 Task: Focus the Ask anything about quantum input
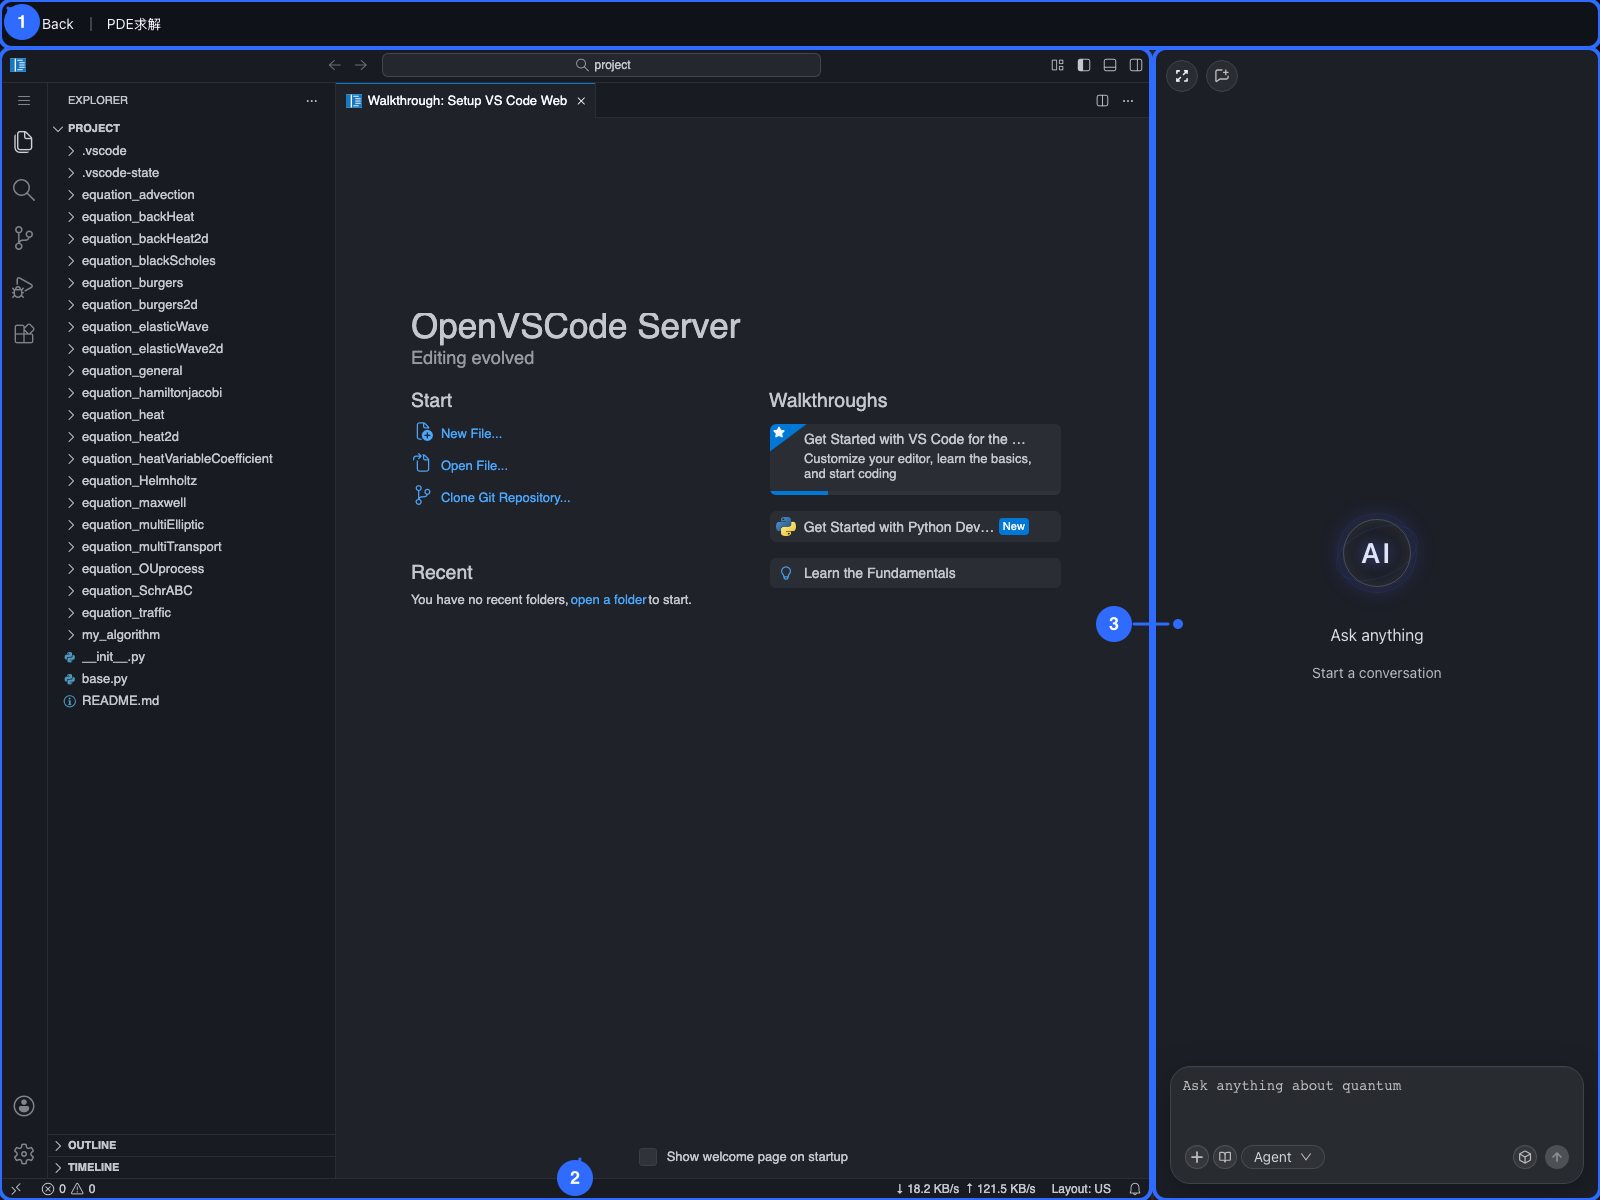pyautogui.click(x=1377, y=1101)
